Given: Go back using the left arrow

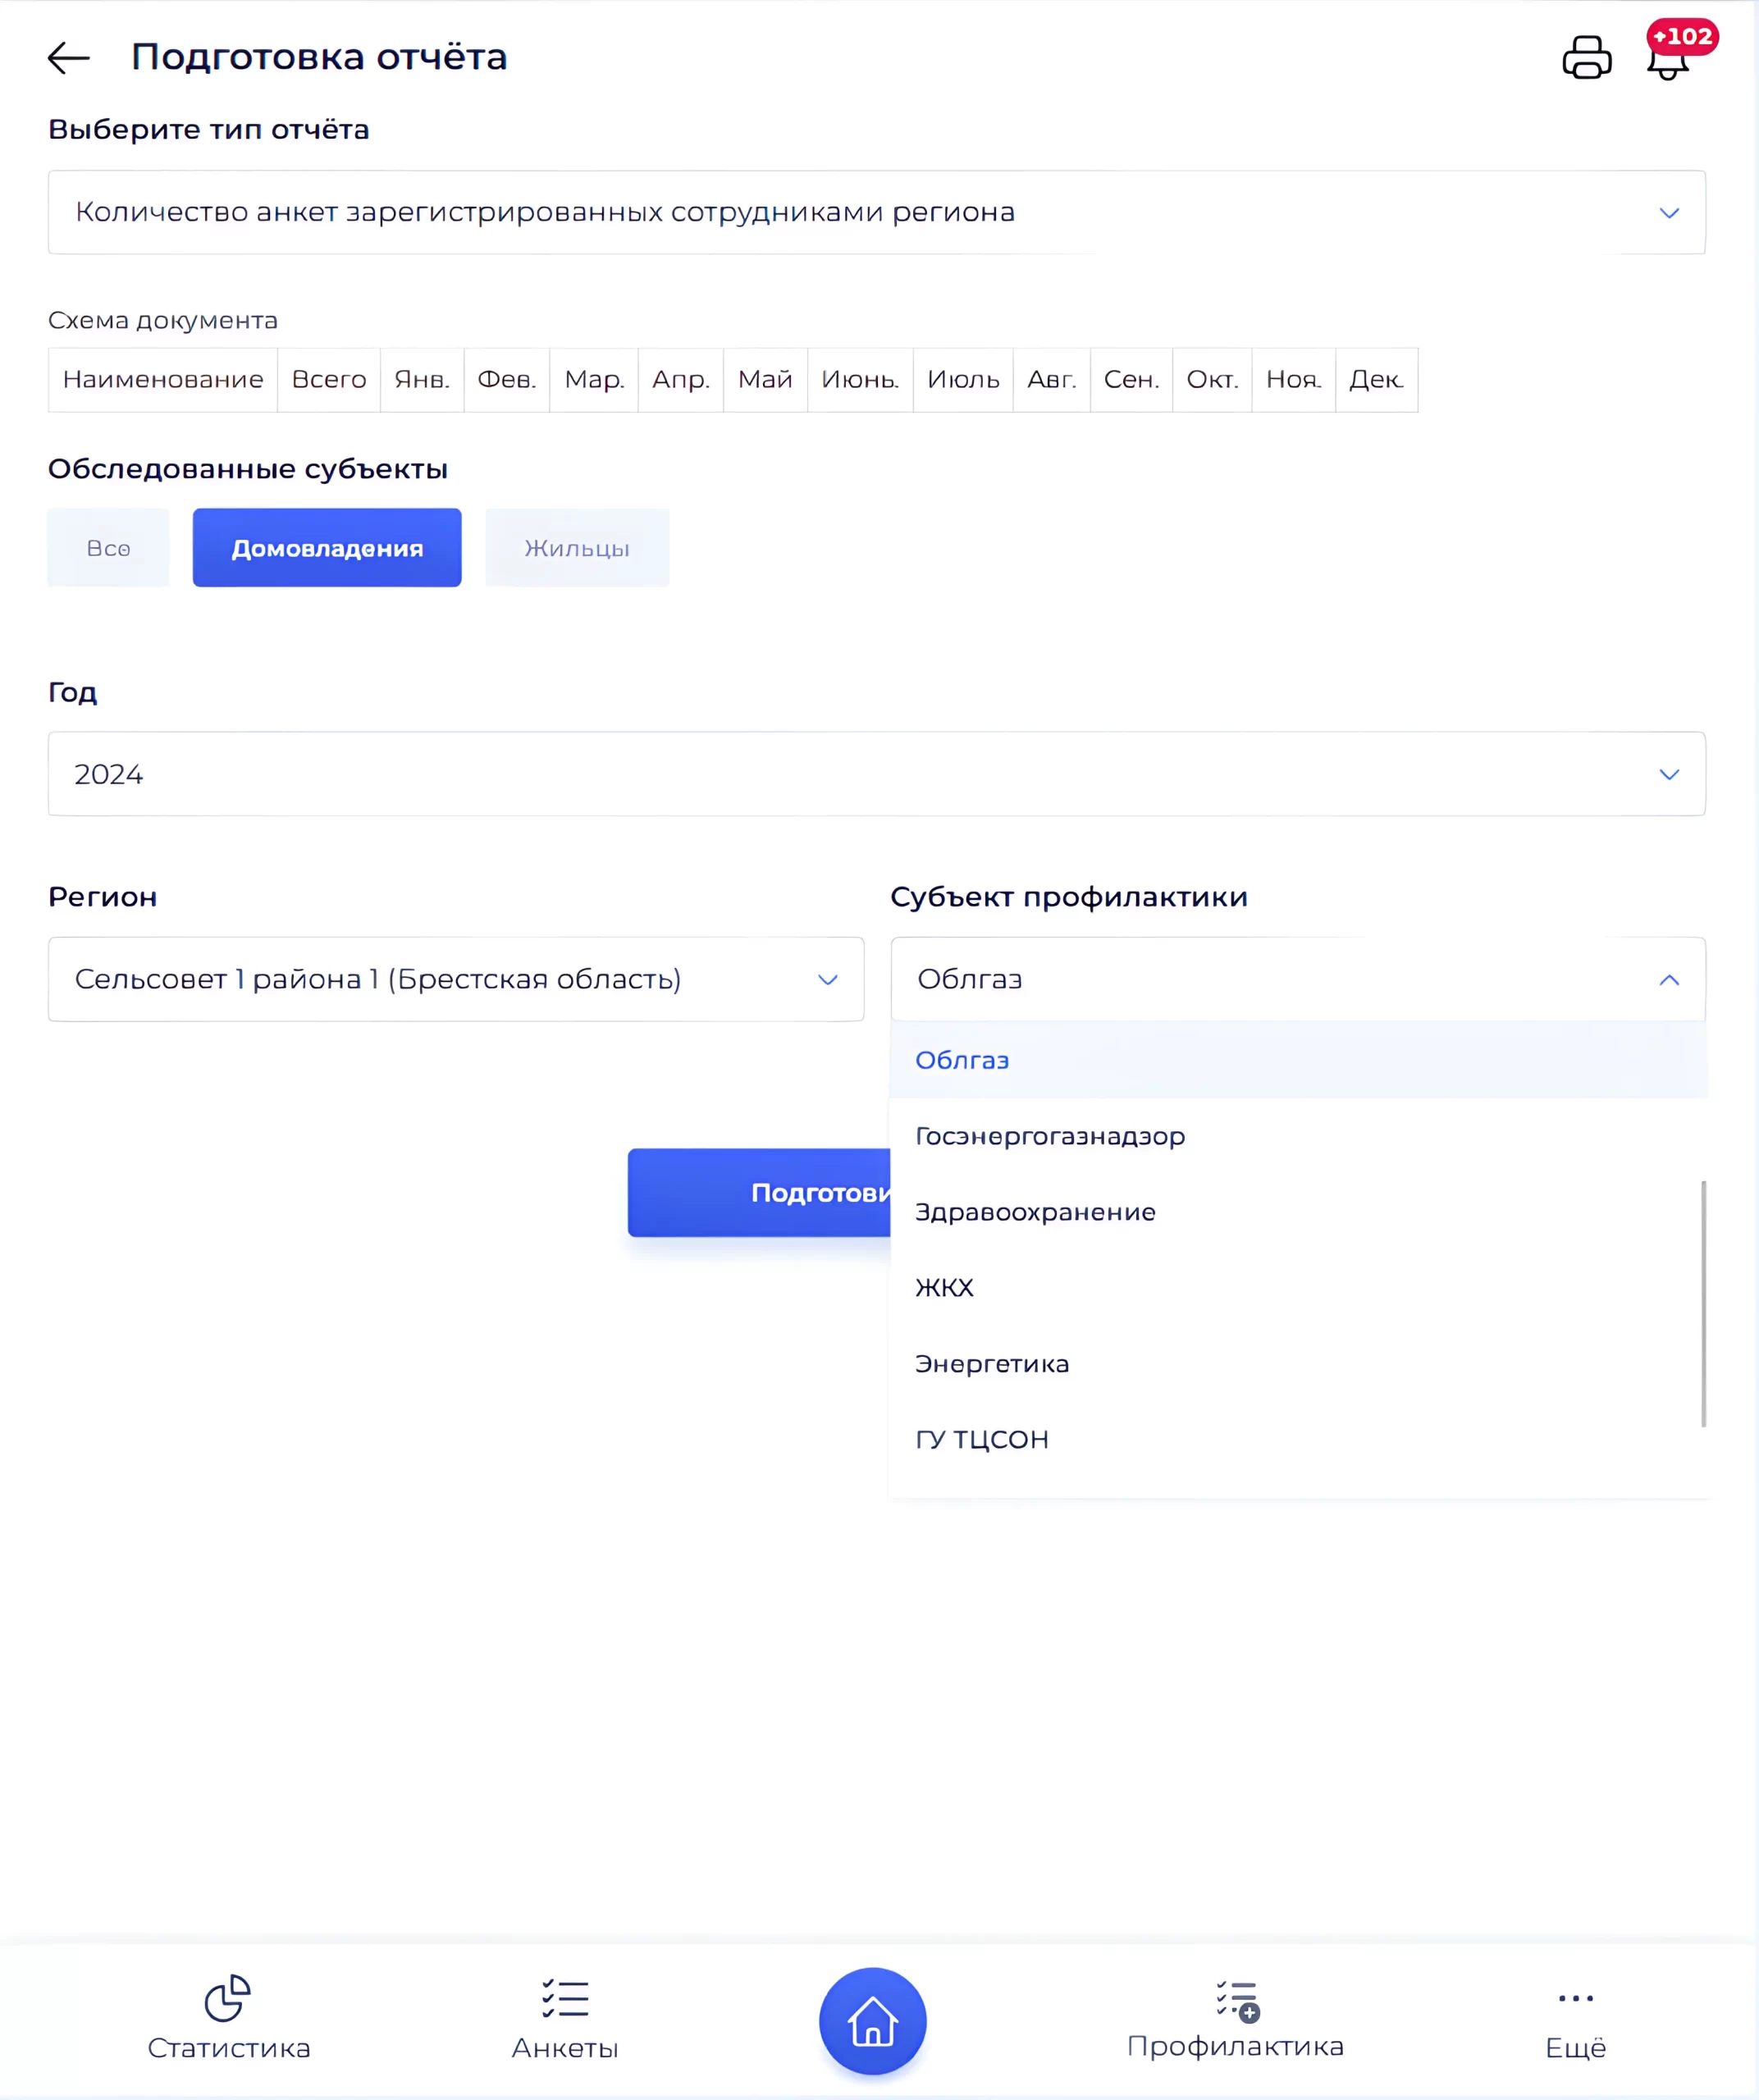Looking at the screenshot, I should point(69,58).
